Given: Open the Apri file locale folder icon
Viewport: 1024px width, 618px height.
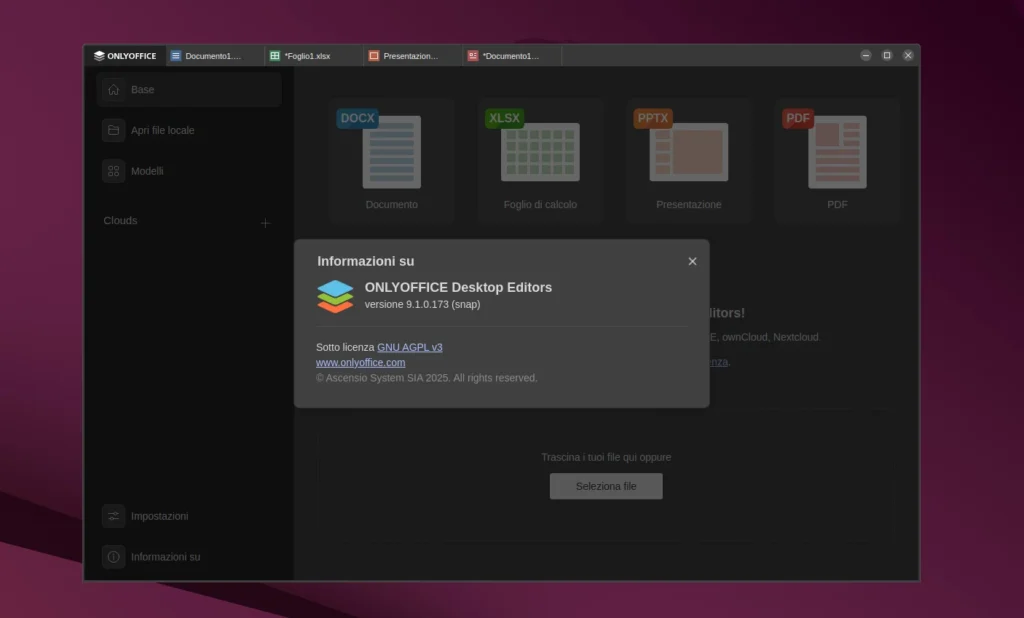Looking at the screenshot, I should pos(114,130).
